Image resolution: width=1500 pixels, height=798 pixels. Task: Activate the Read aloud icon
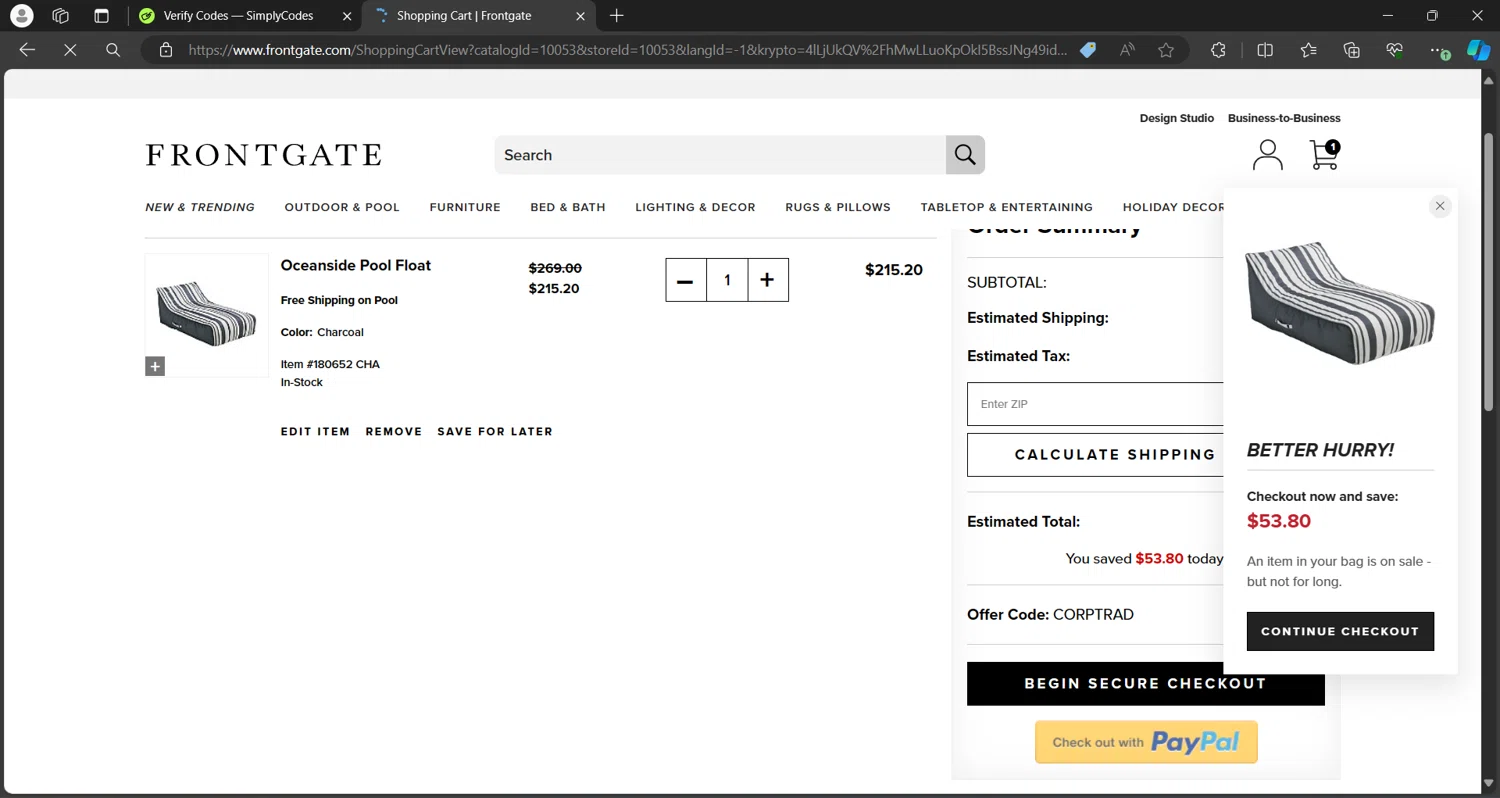coord(1127,50)
